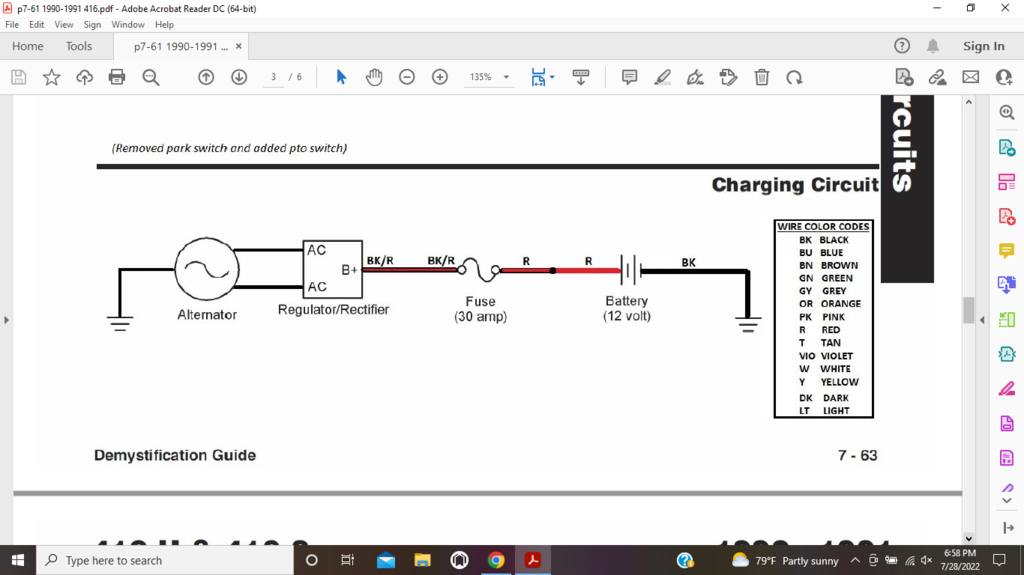Star this file as favorite
This screenshot has height=575, width=1024.
point(52,77)
